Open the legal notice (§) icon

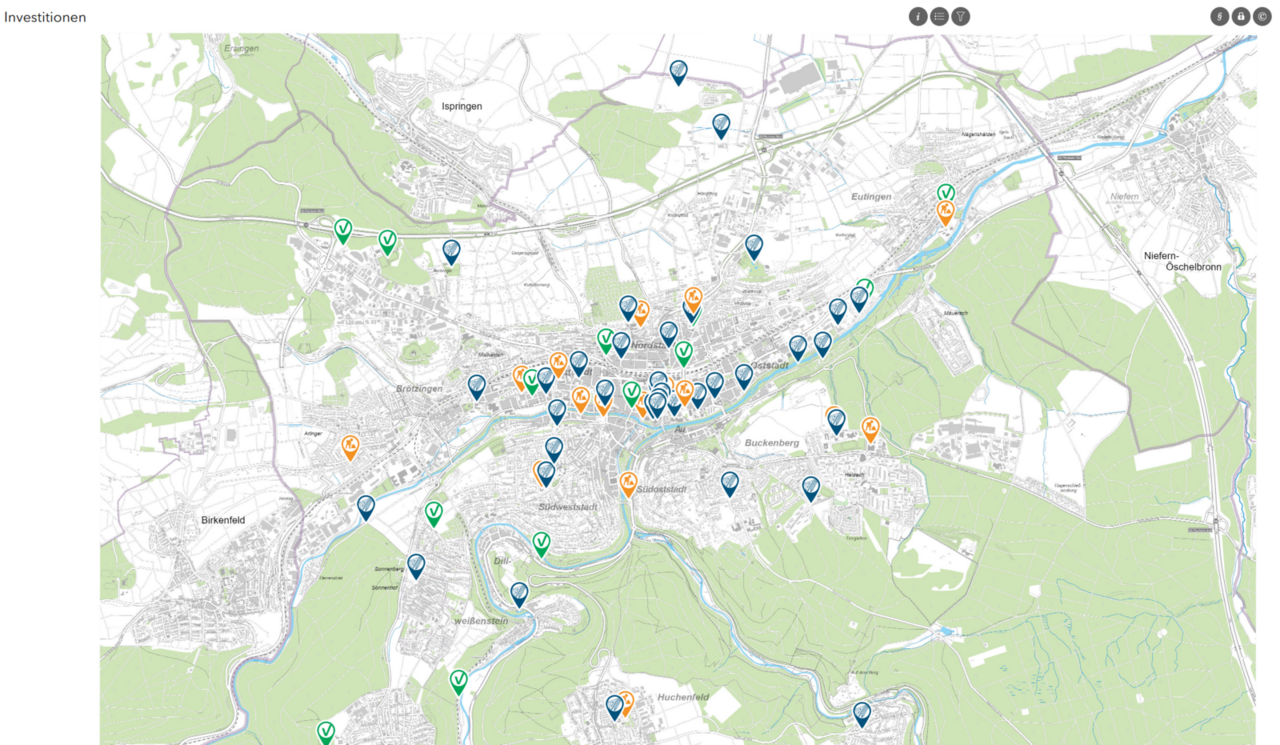[1219, 16]
